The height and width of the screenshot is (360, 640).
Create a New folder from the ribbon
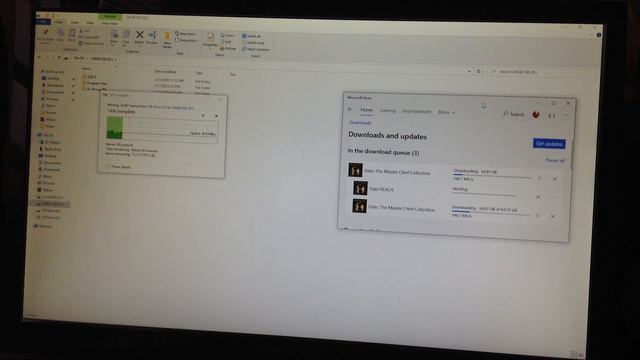click(x=167, y=40)
